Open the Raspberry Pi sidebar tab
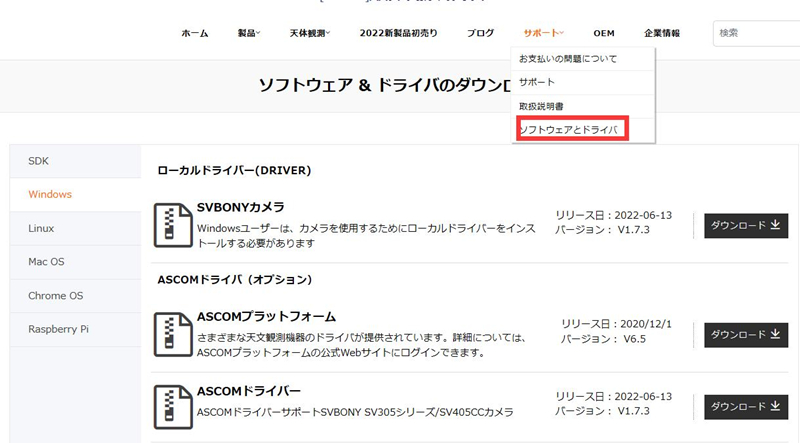 pyautogui.click(x=58, y=328)
